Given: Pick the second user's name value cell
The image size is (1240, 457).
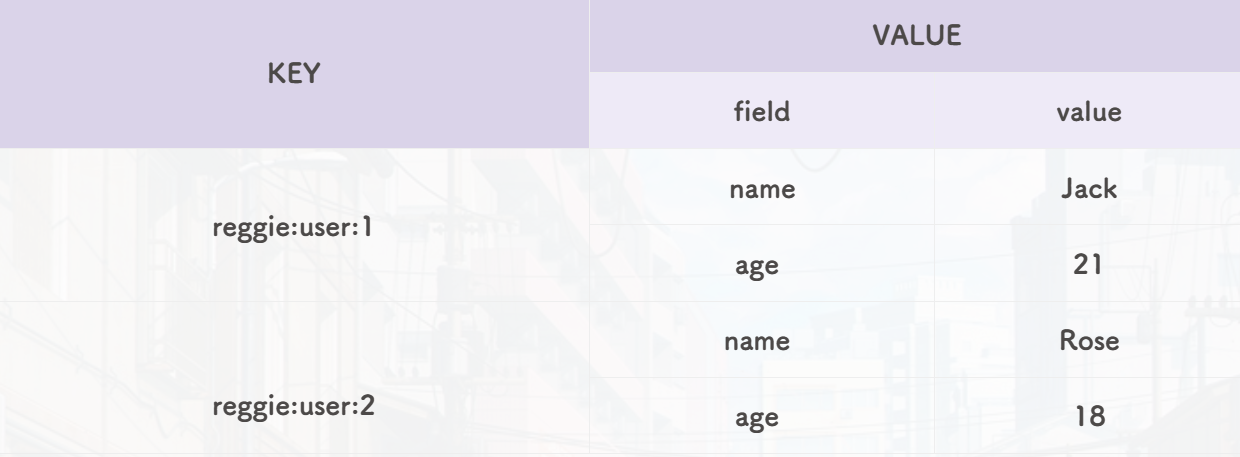Looking at the screenshot, I should coord(1088,342).
